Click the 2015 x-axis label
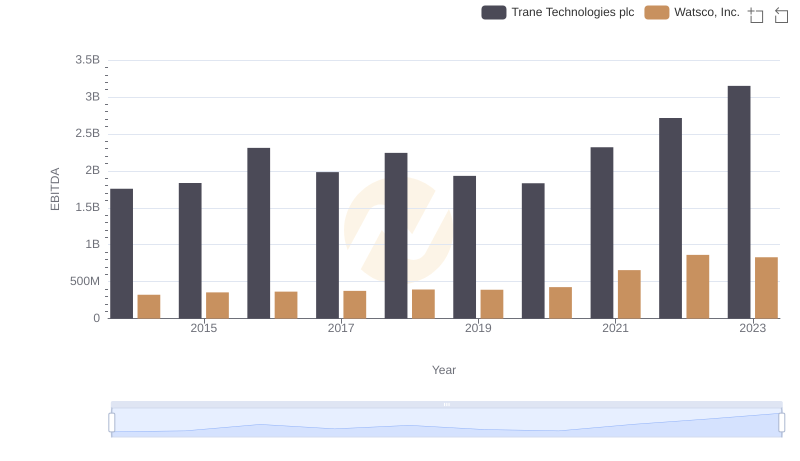Viewport: 800px width, 461px height. (x=204, y=328)
